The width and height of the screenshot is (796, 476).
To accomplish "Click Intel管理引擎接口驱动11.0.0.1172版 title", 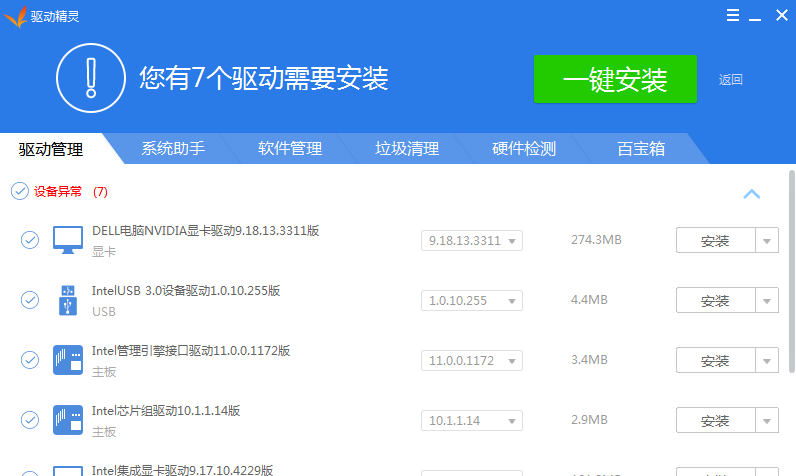I will click(x=191, y=351).
